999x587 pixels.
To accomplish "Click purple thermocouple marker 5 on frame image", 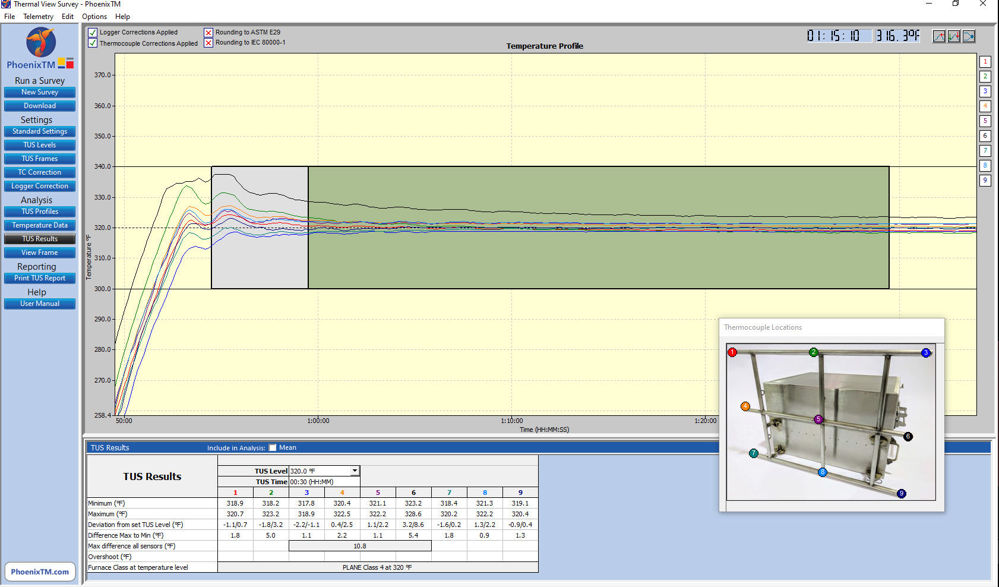I will point(818,419).
